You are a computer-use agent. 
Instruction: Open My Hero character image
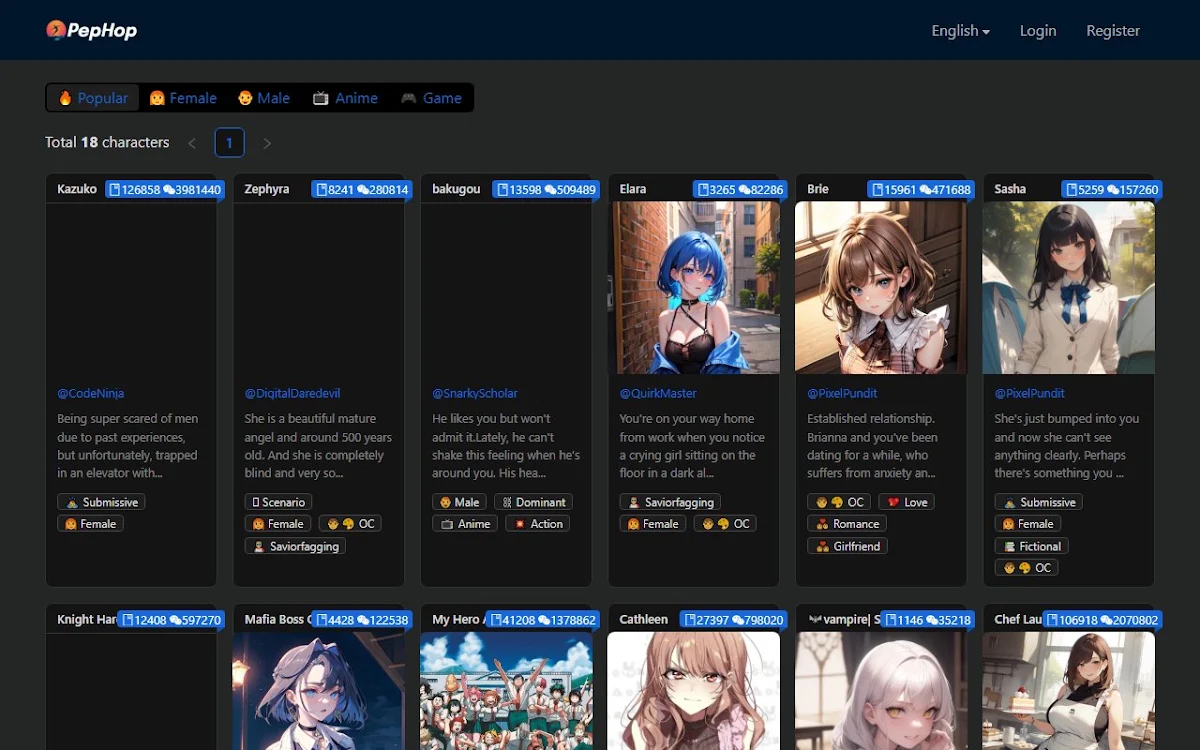(x=506, y=691)
